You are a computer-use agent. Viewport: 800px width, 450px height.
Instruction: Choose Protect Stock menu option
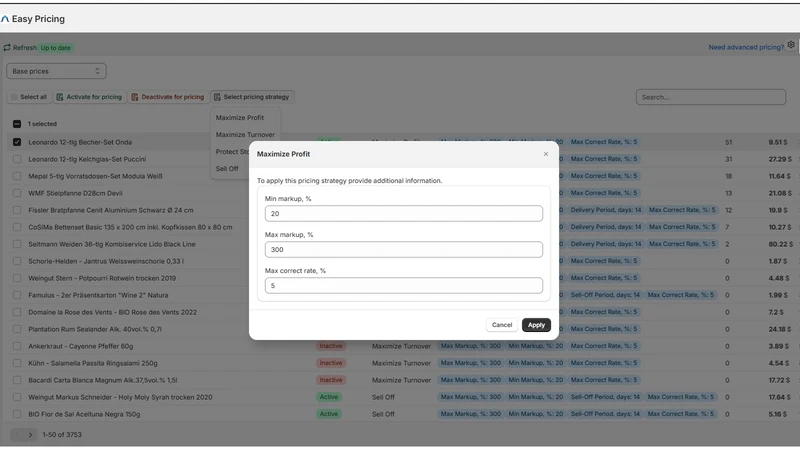point(232,152)
